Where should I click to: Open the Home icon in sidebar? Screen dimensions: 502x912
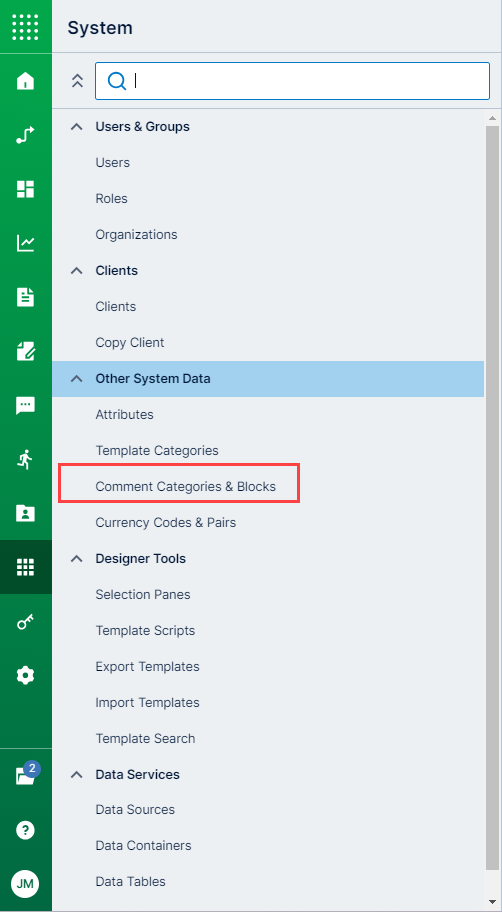point(25,81)
